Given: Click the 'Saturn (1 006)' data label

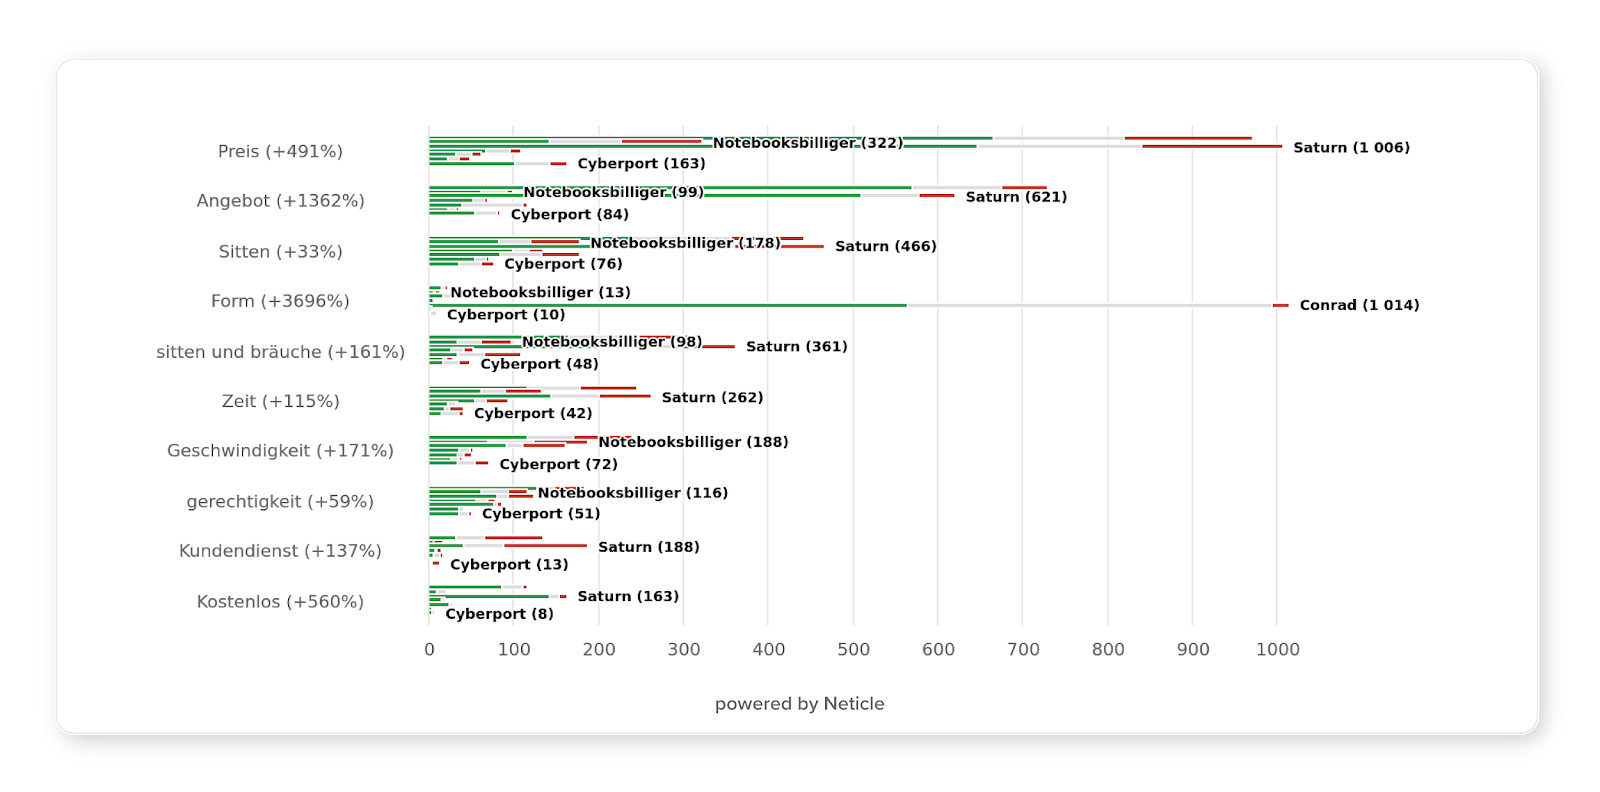Looking at the screenshot, I should (x=1351, y=148).
